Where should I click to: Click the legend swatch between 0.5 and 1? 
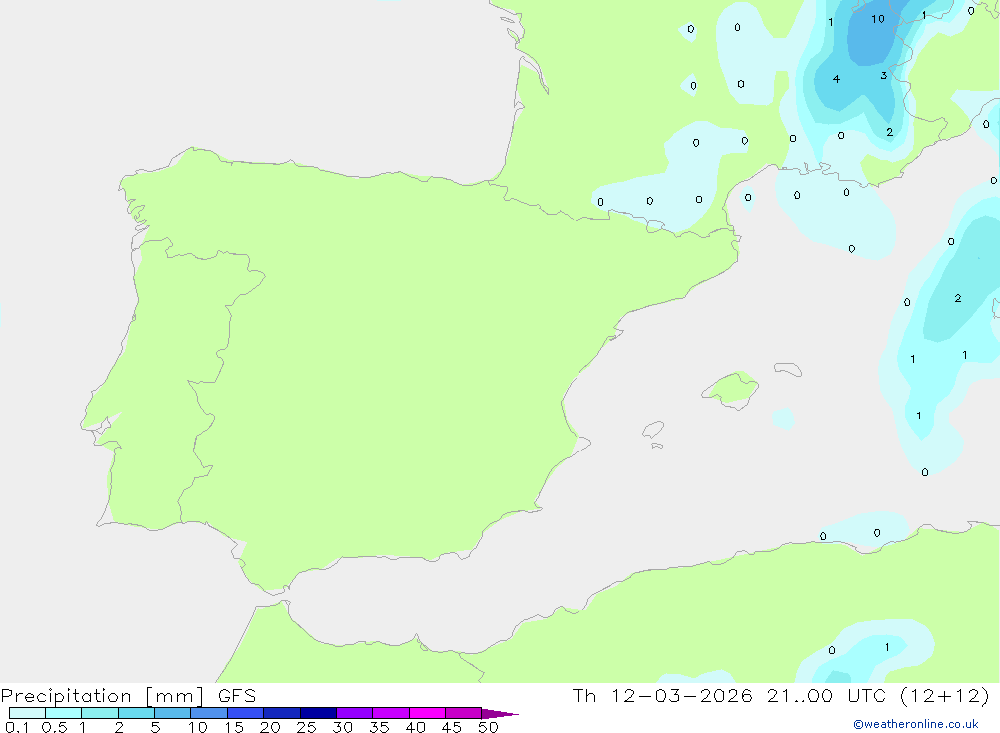click(63, 713)
